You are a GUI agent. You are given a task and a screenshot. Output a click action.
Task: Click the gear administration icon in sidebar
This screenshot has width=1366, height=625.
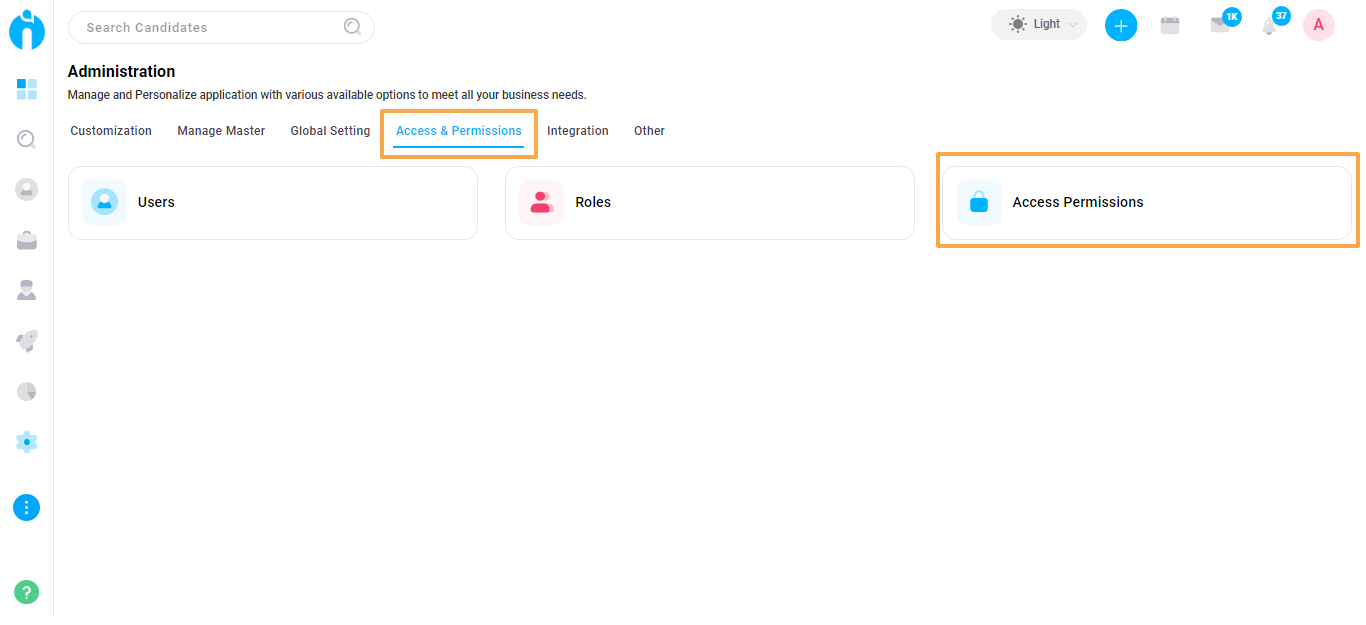click(x=27, y=442)
